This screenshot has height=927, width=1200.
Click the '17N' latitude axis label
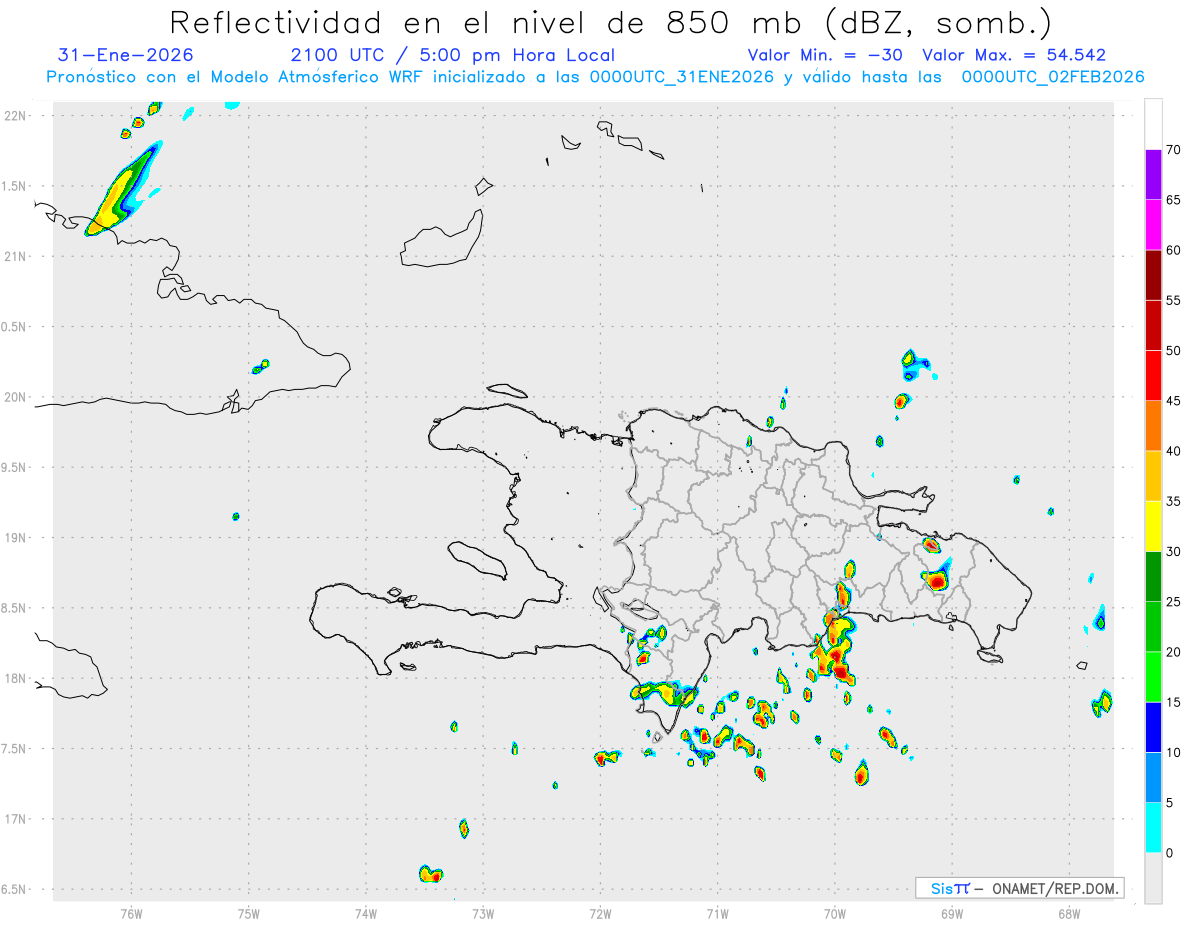pos(16,819)
